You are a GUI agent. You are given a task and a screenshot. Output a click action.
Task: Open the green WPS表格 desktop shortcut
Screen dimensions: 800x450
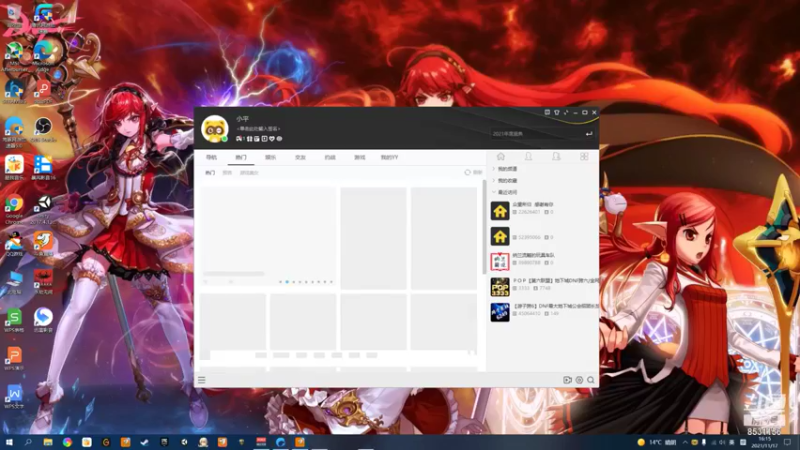click(14, 320)
